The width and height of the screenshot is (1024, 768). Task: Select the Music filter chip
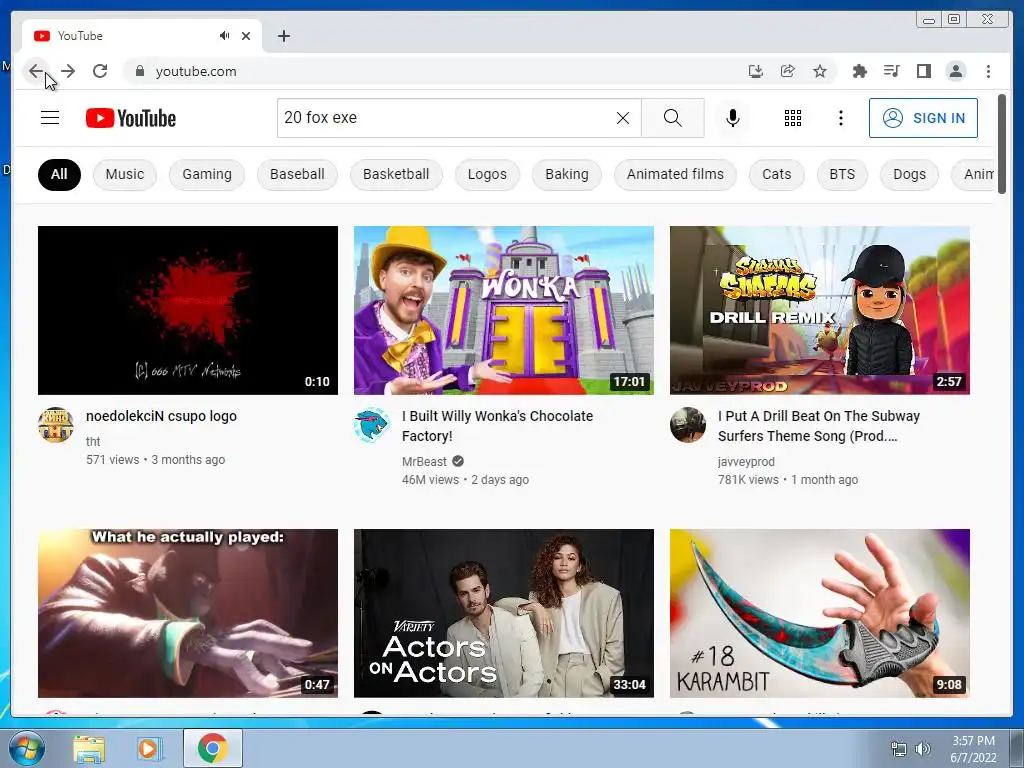point(125,174)
